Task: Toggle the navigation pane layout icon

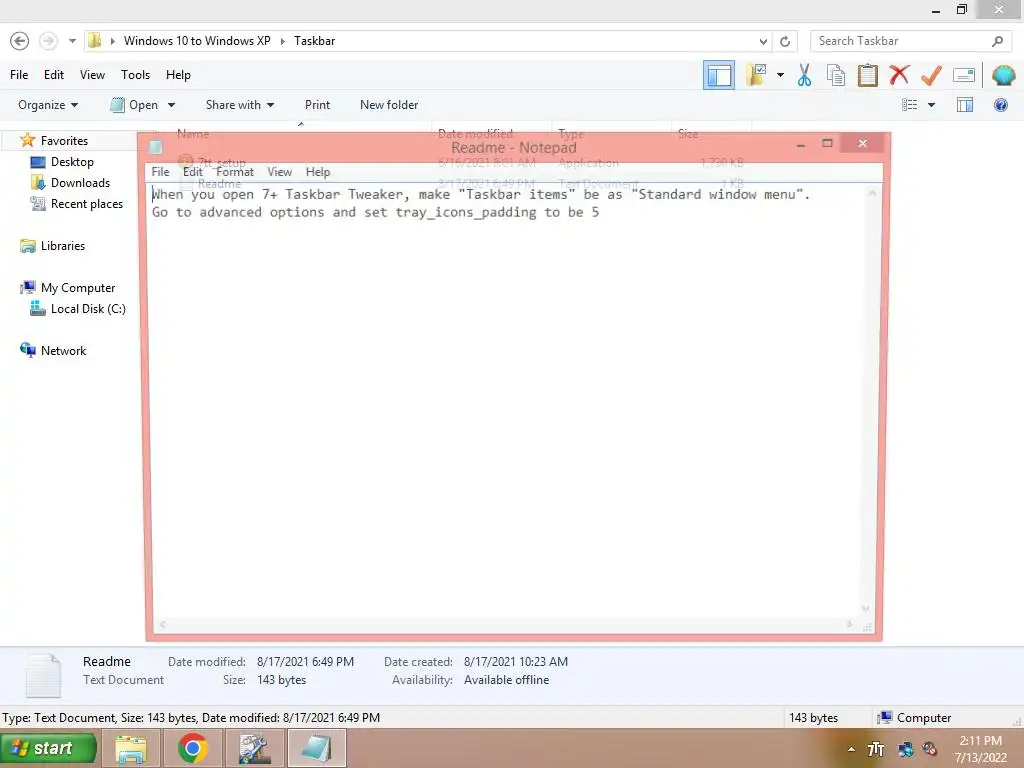Action: (x=718, y=75)
